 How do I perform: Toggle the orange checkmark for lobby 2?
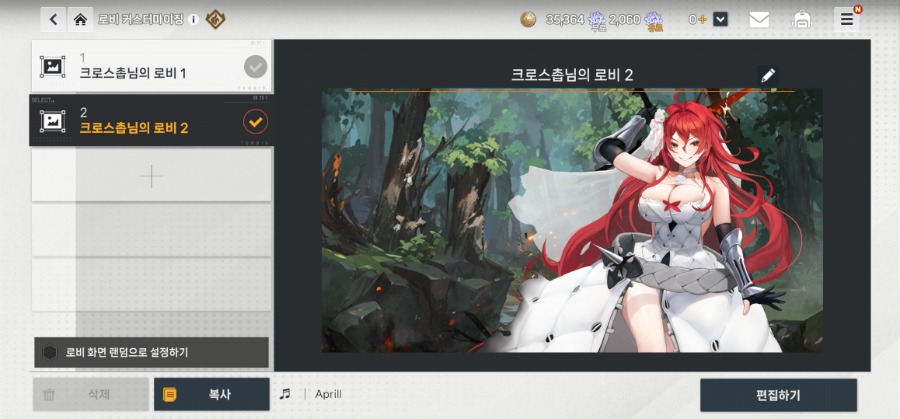click(255, 121)
